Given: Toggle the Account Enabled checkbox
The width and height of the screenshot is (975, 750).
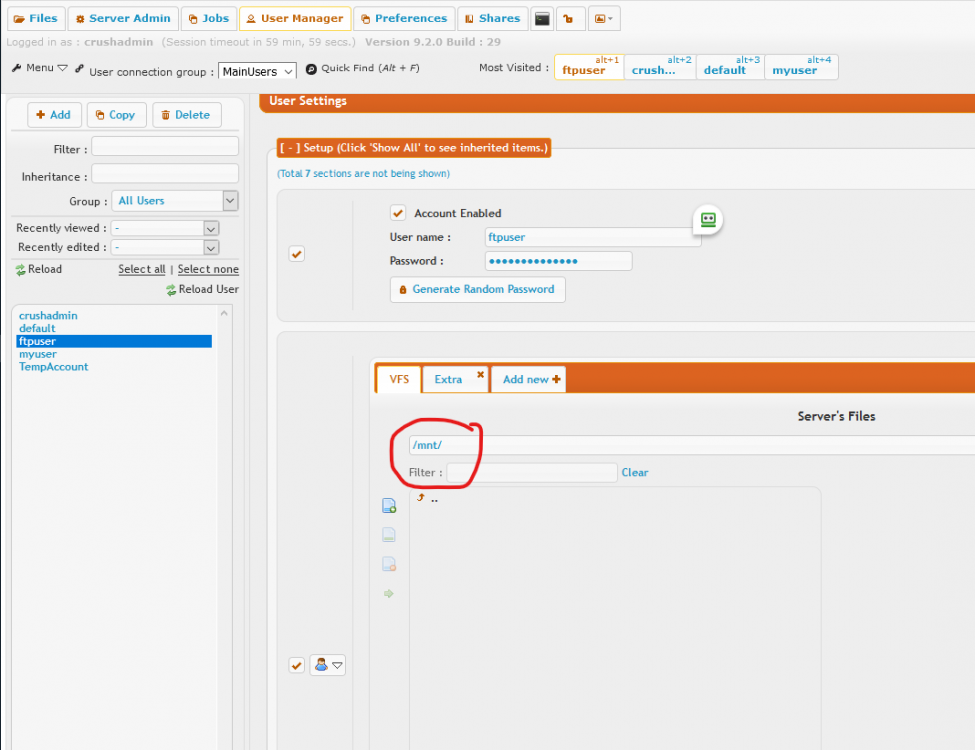Looking at the screenshot, I should [x=398, y=213].
